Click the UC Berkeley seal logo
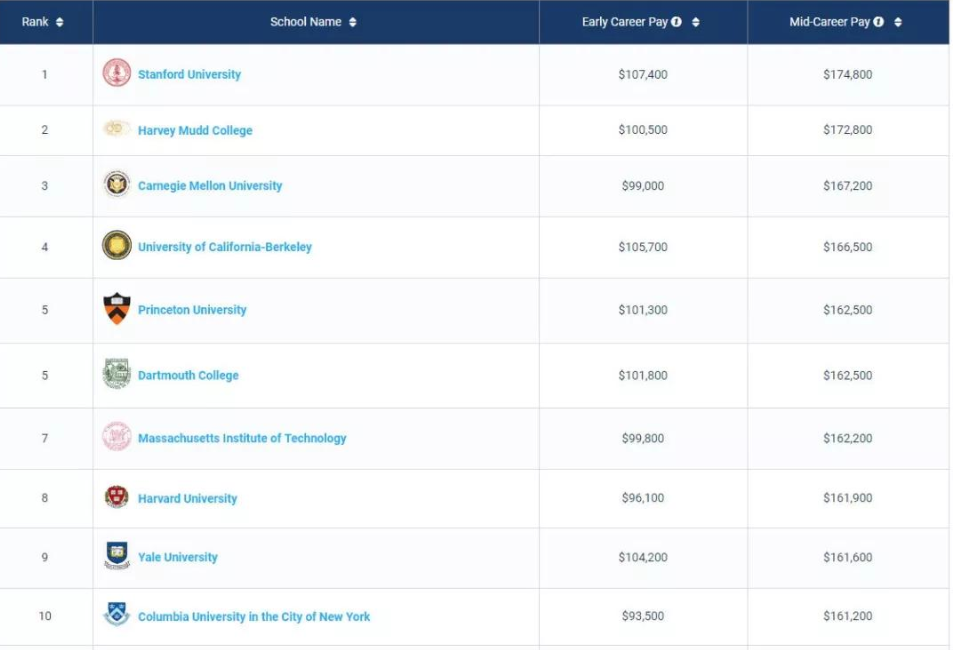 [x=117, y=245]
